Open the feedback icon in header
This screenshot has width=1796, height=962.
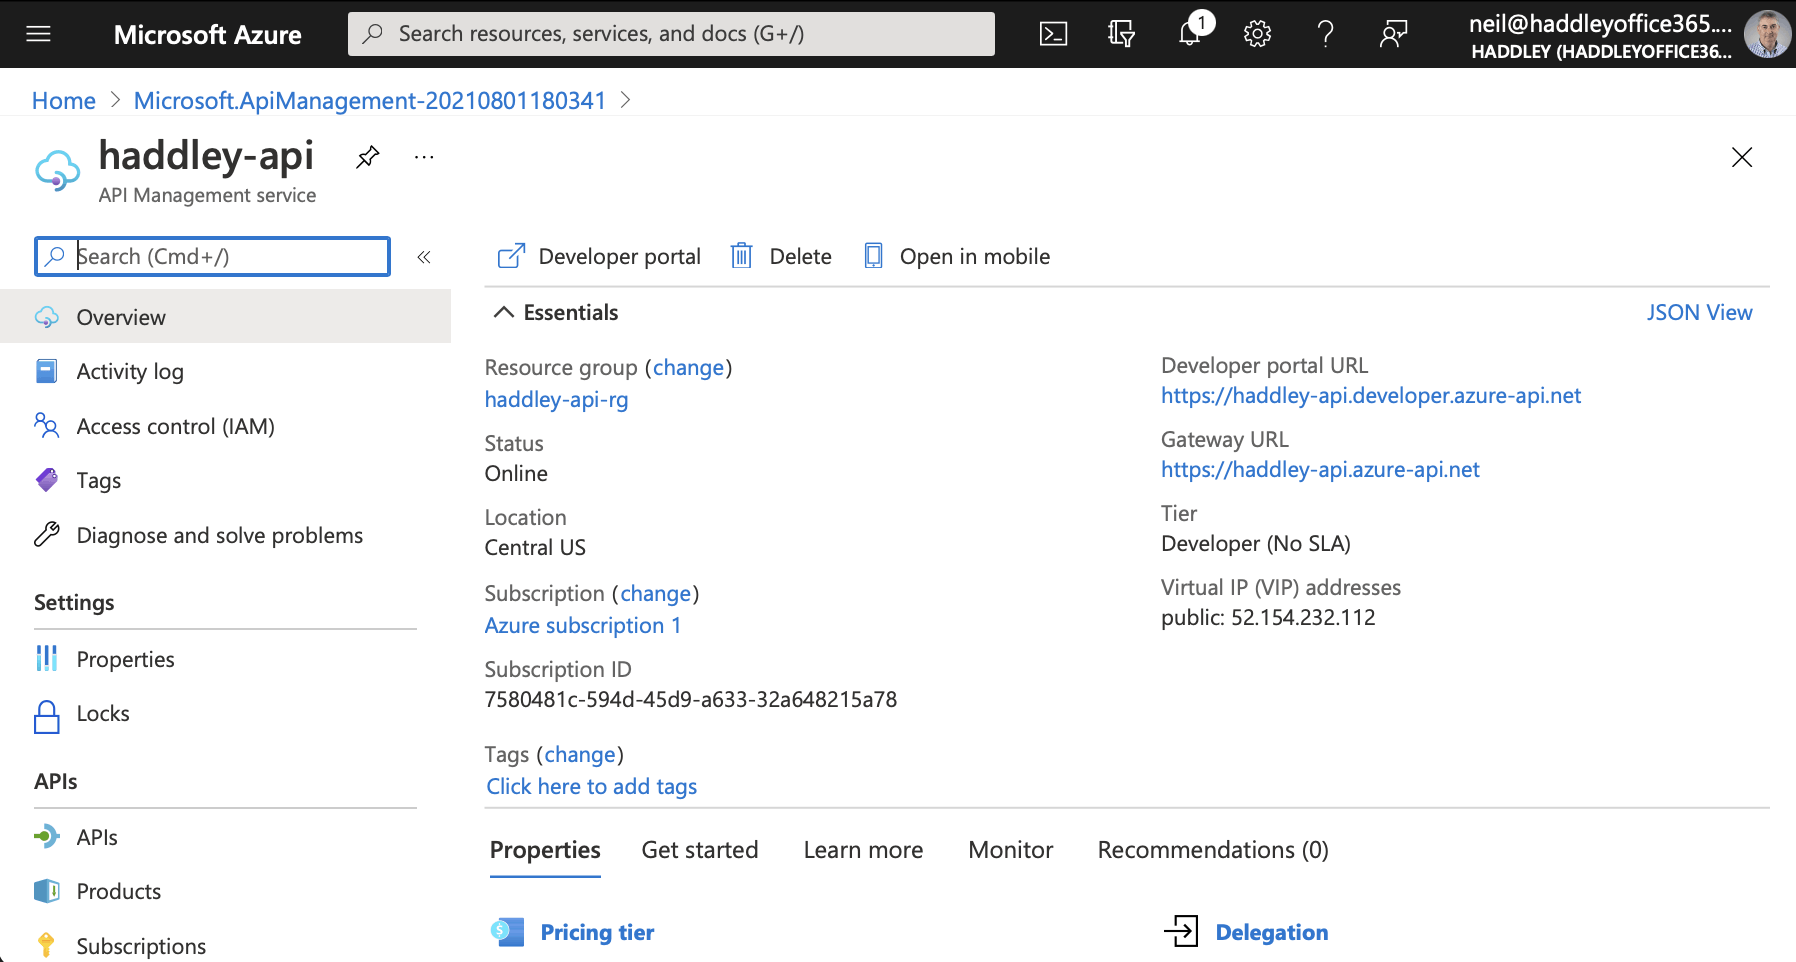coord(1393,34)
